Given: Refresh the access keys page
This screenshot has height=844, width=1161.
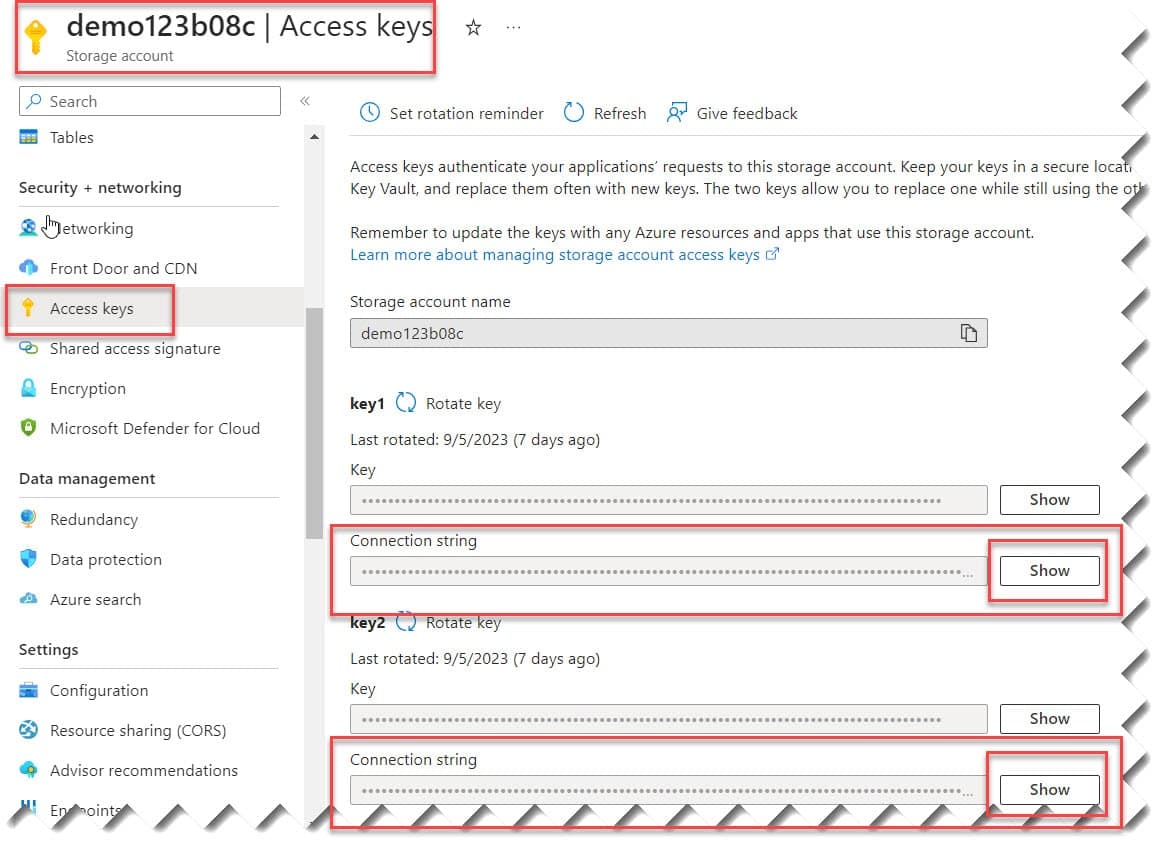Looking at the screenshot, I should pyautogui.click(x=604, y=113).
